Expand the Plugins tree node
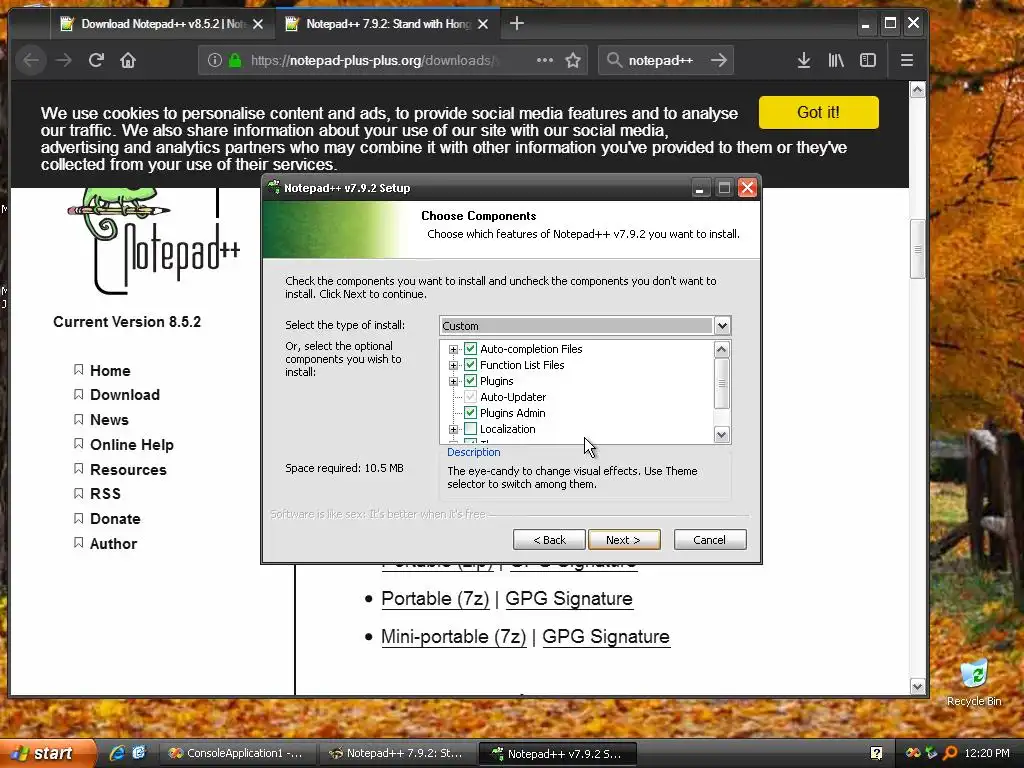 click(453, 381)
